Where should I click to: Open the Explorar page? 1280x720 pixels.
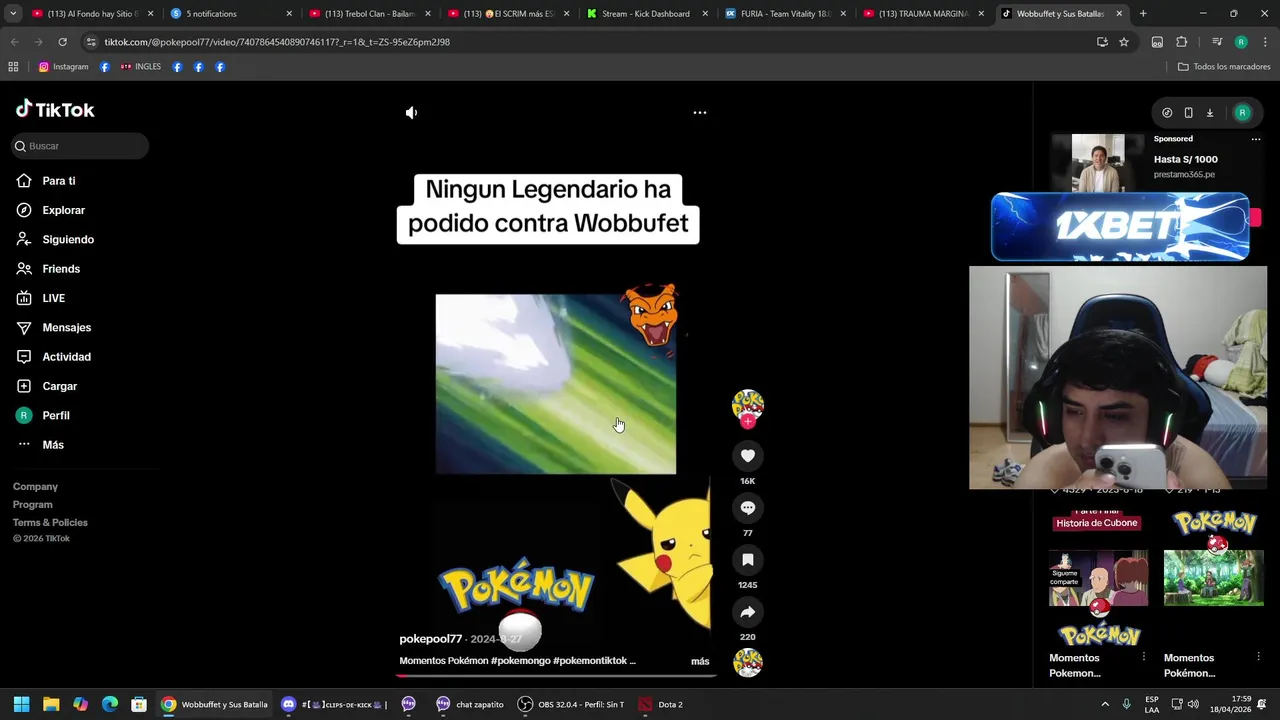pos(63,210)
